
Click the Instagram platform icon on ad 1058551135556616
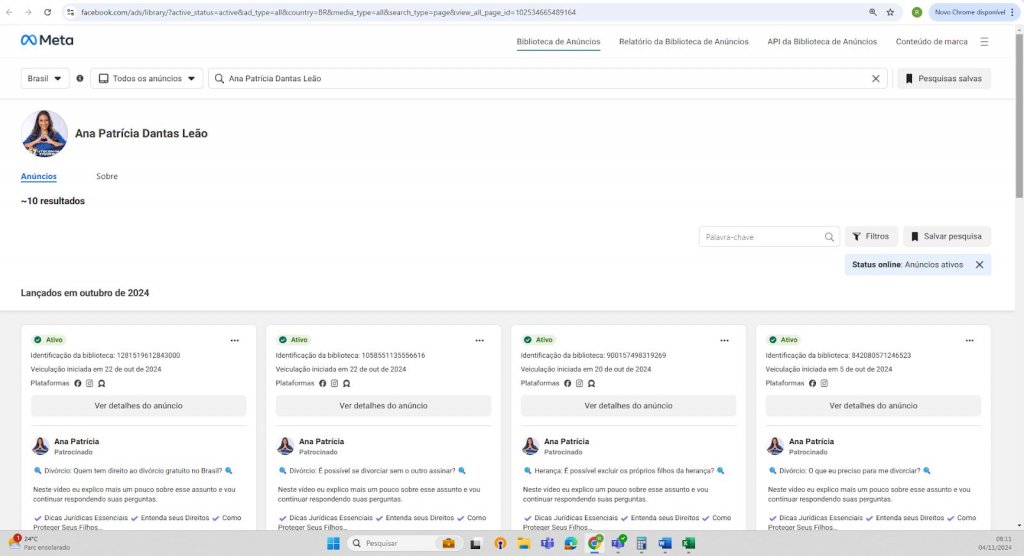pyautogui.click(x=334, y=384)
